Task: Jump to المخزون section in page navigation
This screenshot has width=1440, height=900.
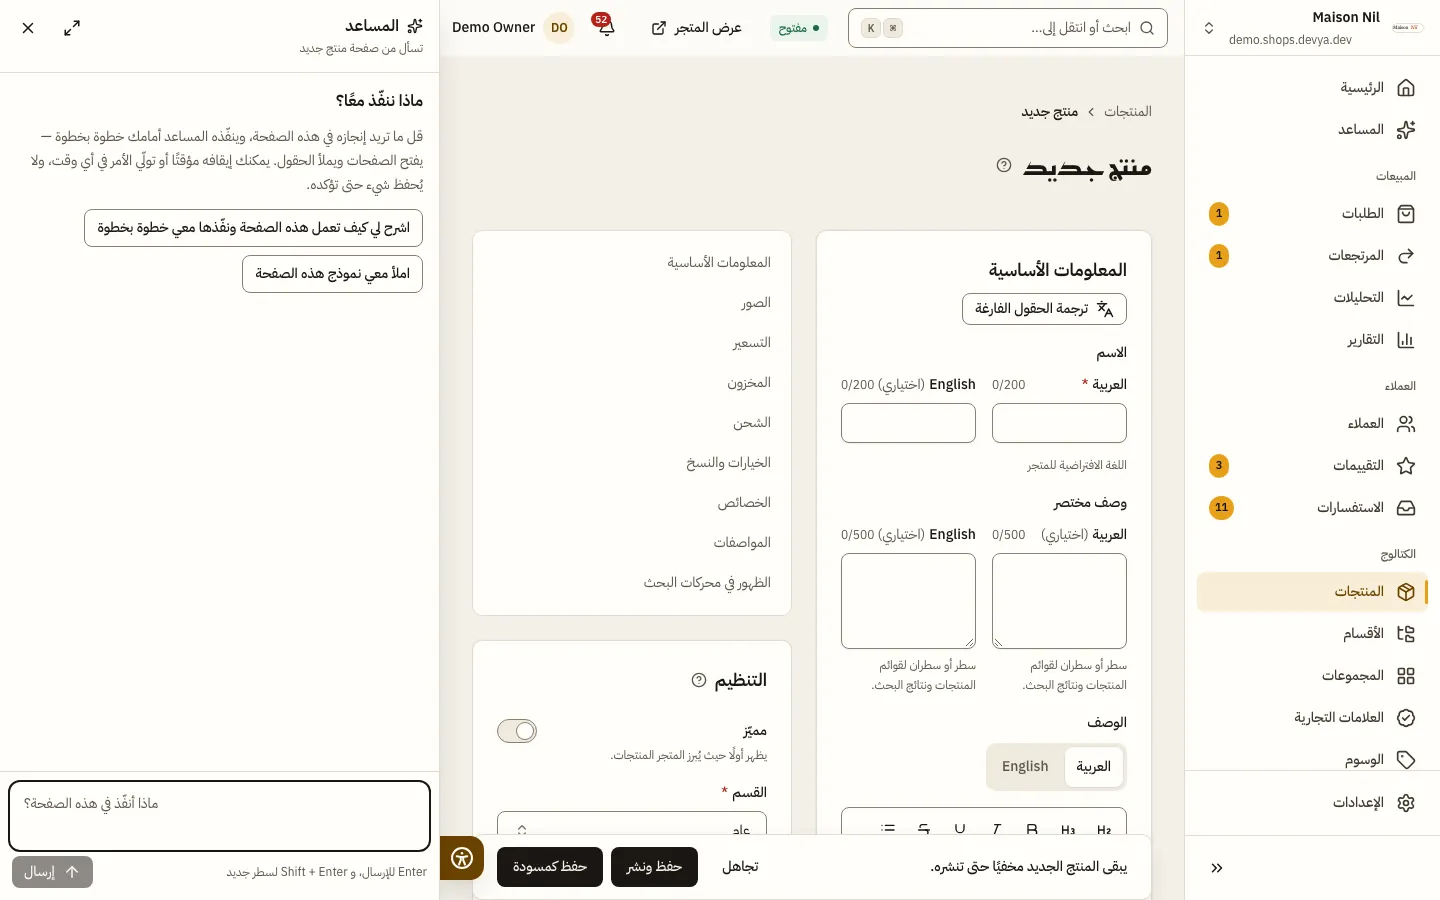Action: pyautogui.click(x=749, y=383)
